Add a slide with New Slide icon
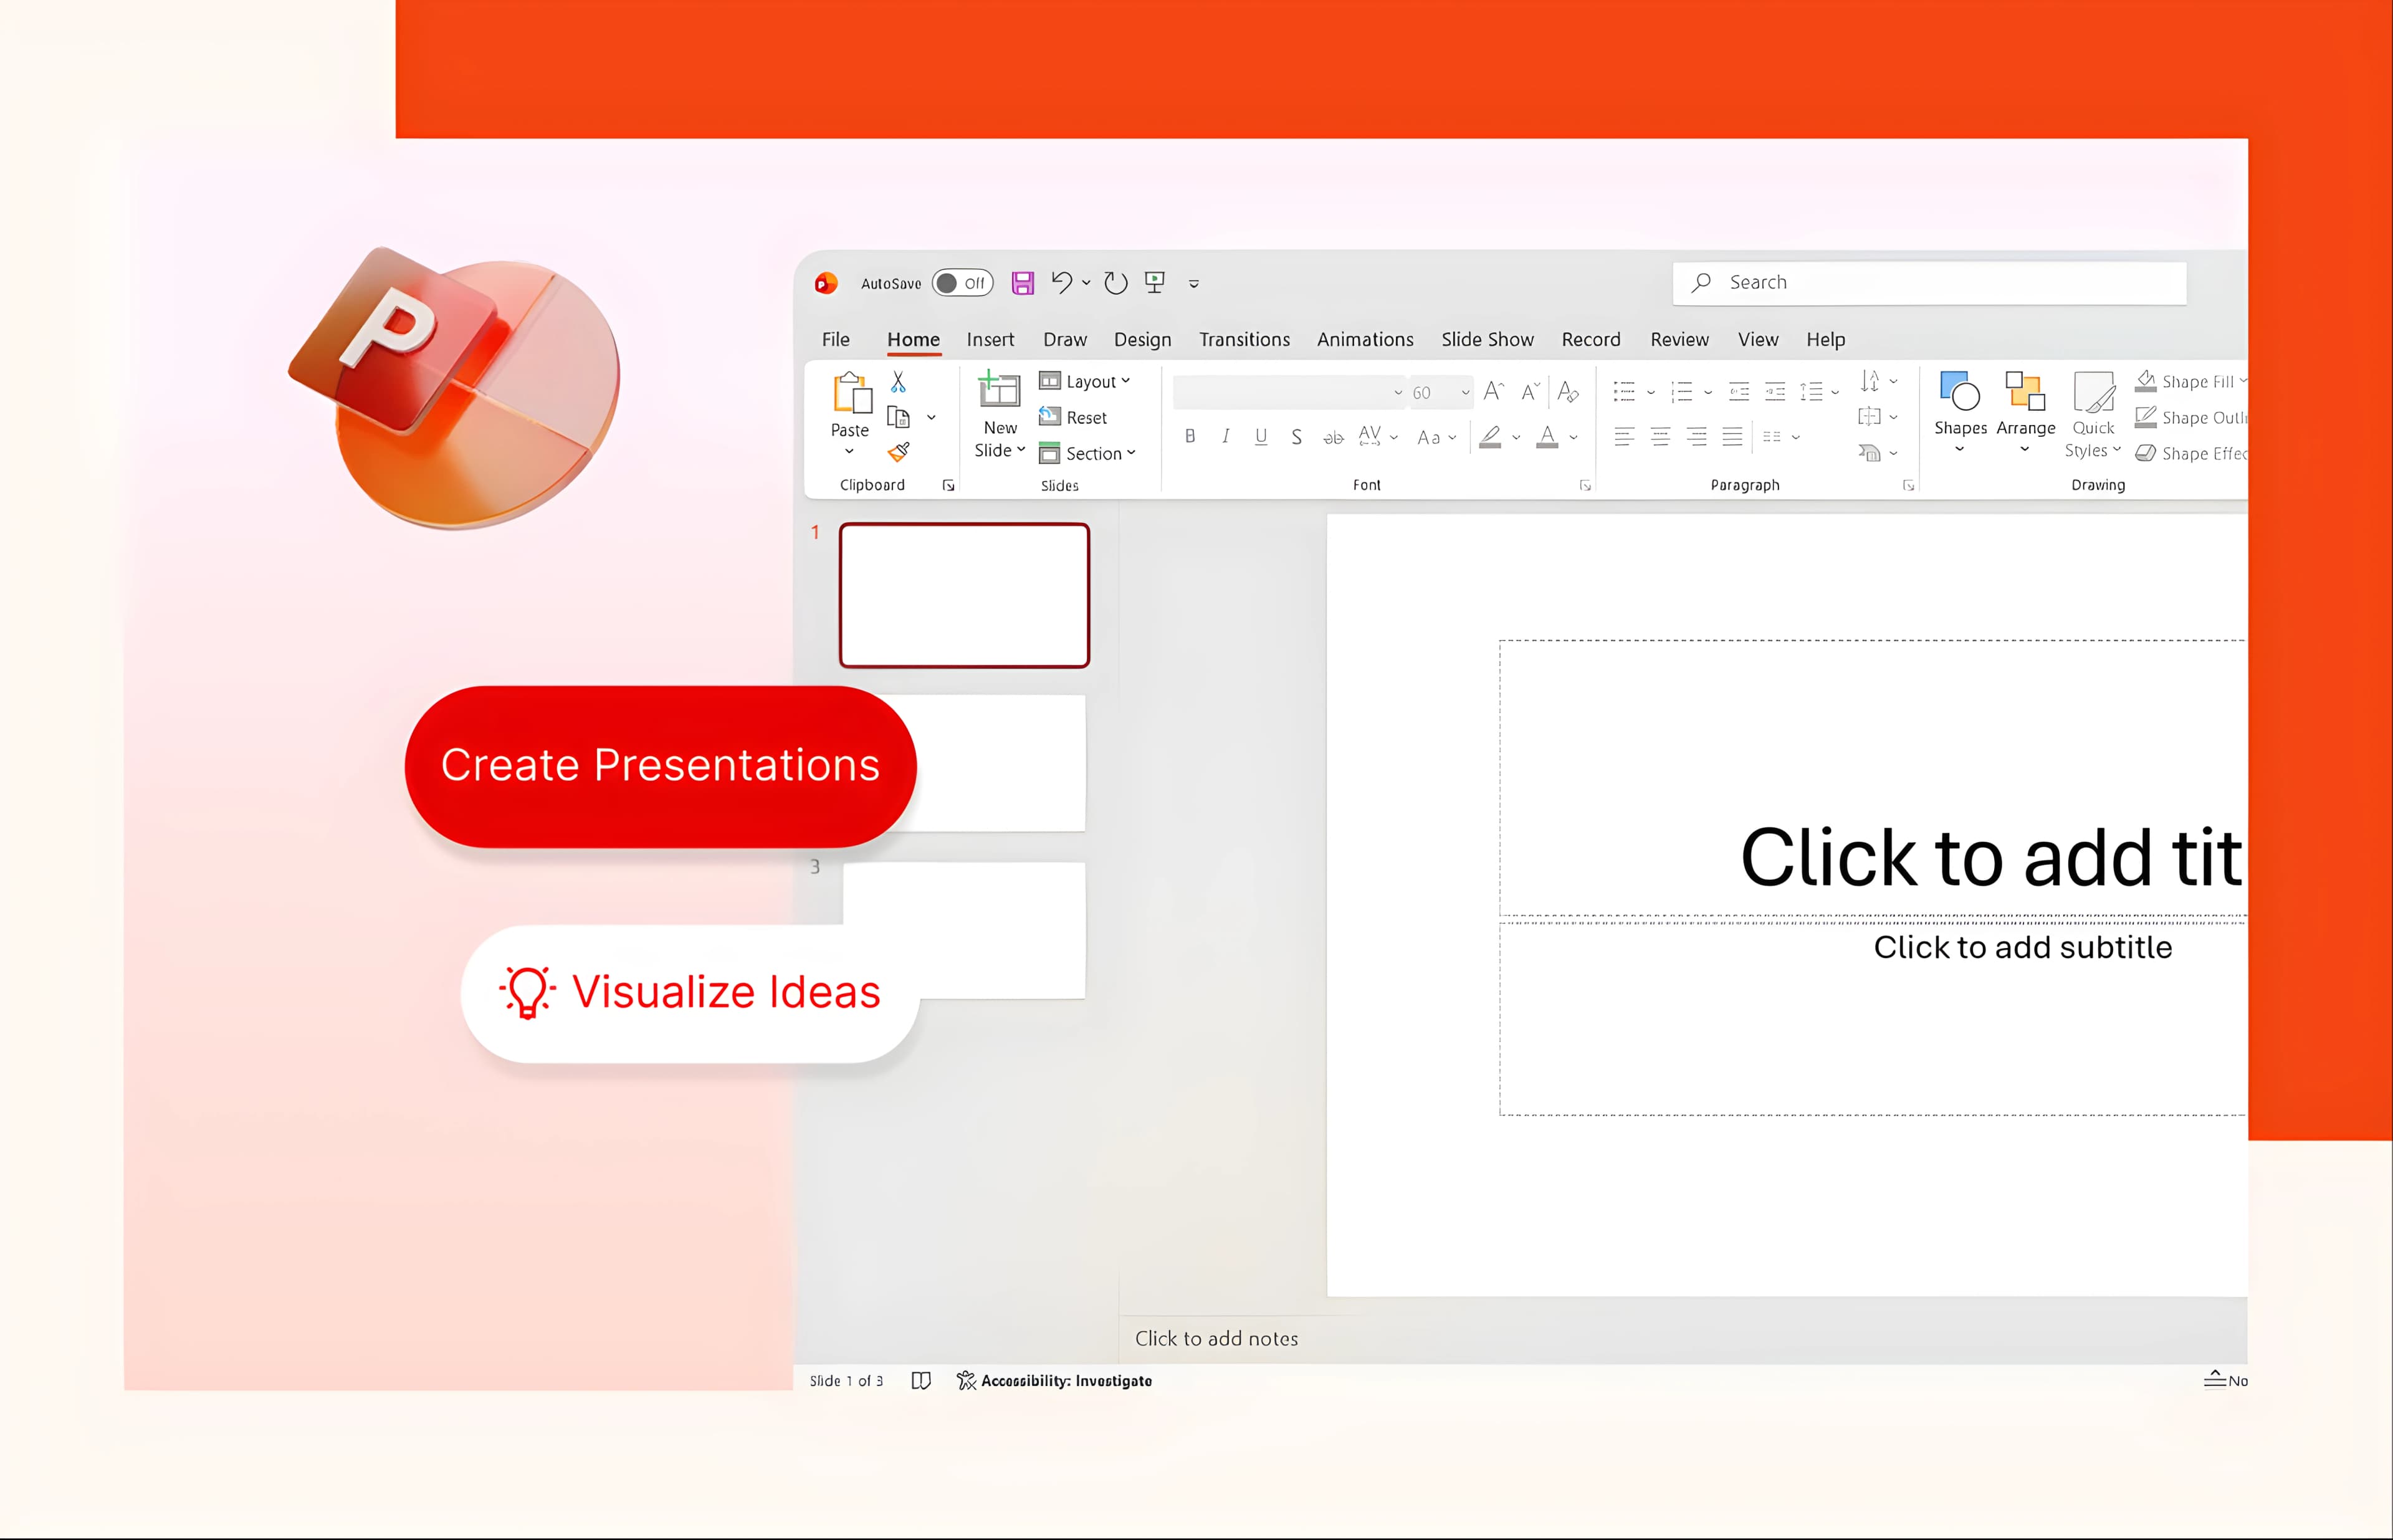 998,390
